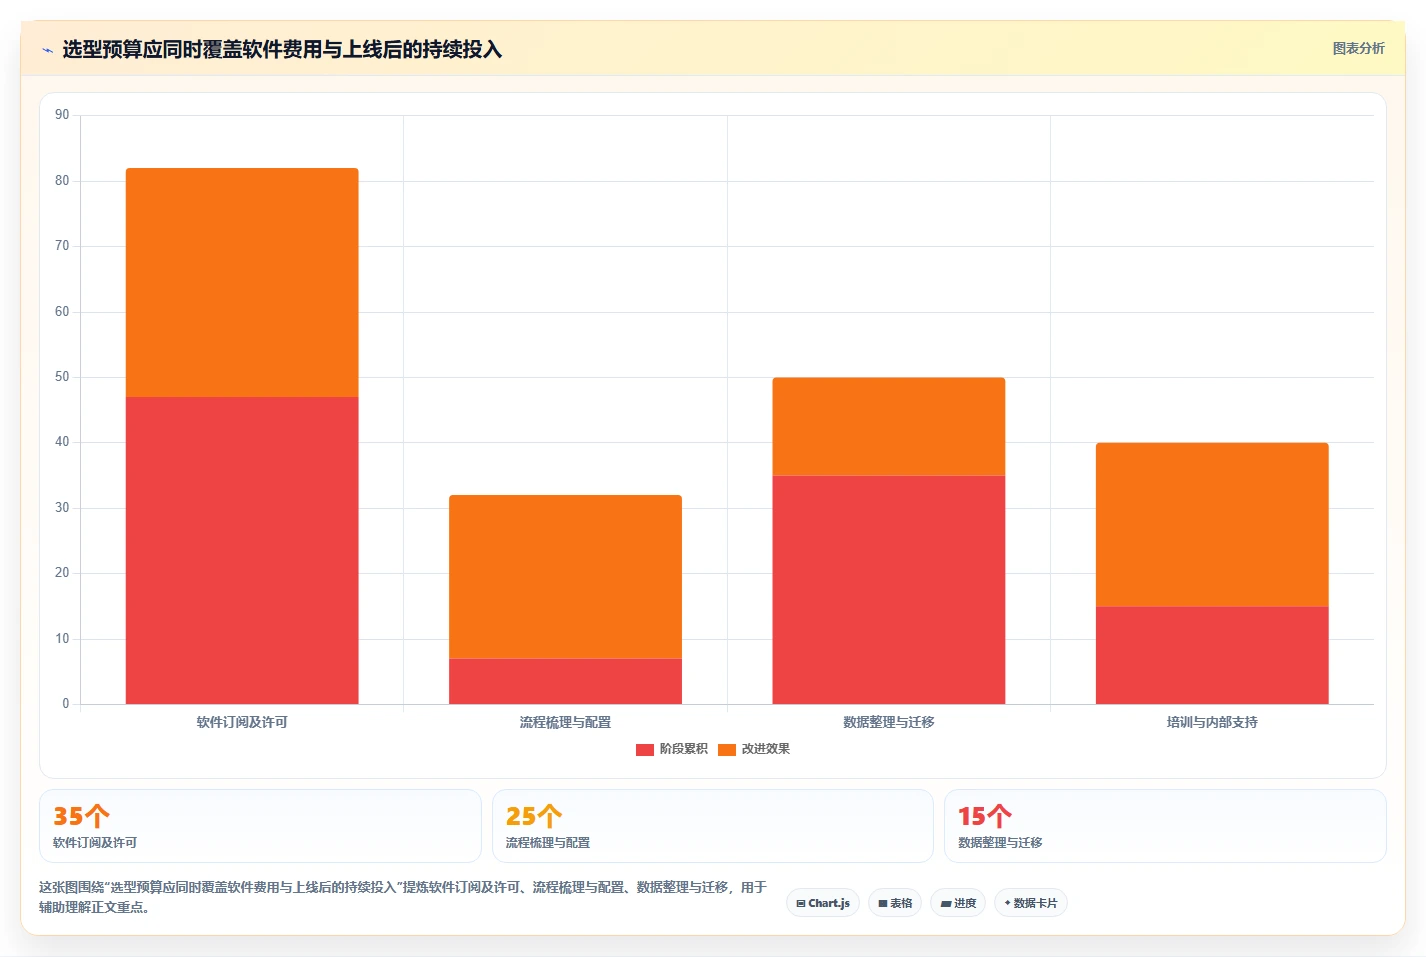Click the red 阶段累积 bar for 软件订阅及许可
The width and height of the screenshot is (1426, 957).
click(242, 550)
